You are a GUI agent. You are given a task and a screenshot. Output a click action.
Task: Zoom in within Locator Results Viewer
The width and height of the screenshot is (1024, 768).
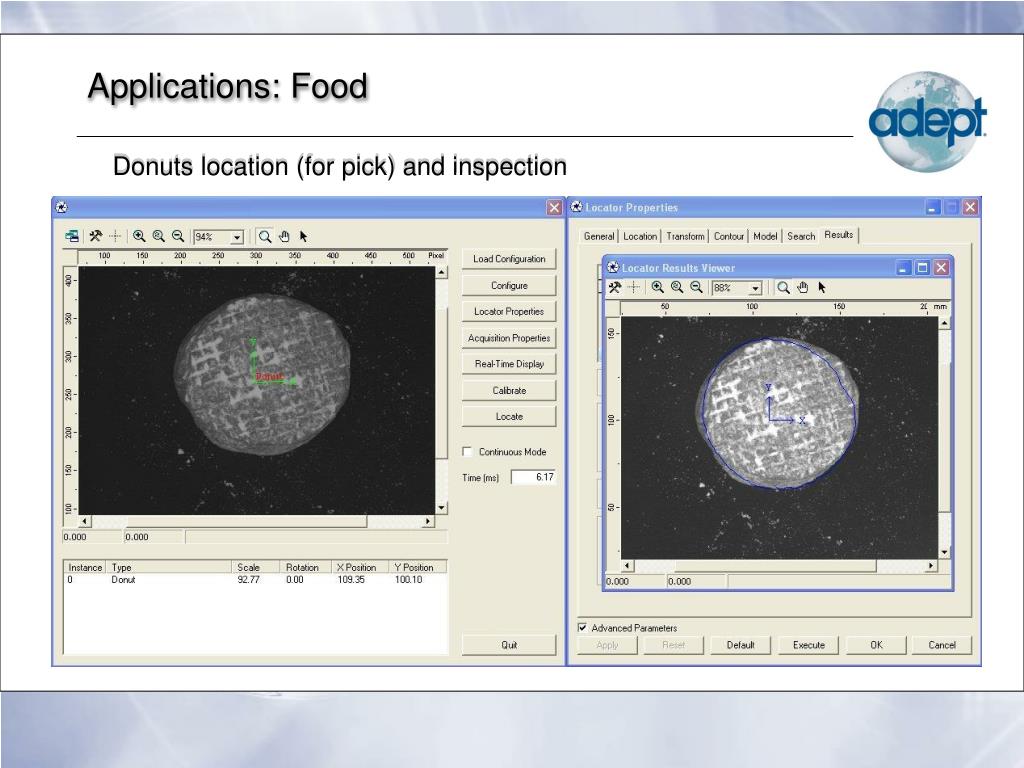click(658, 287)
